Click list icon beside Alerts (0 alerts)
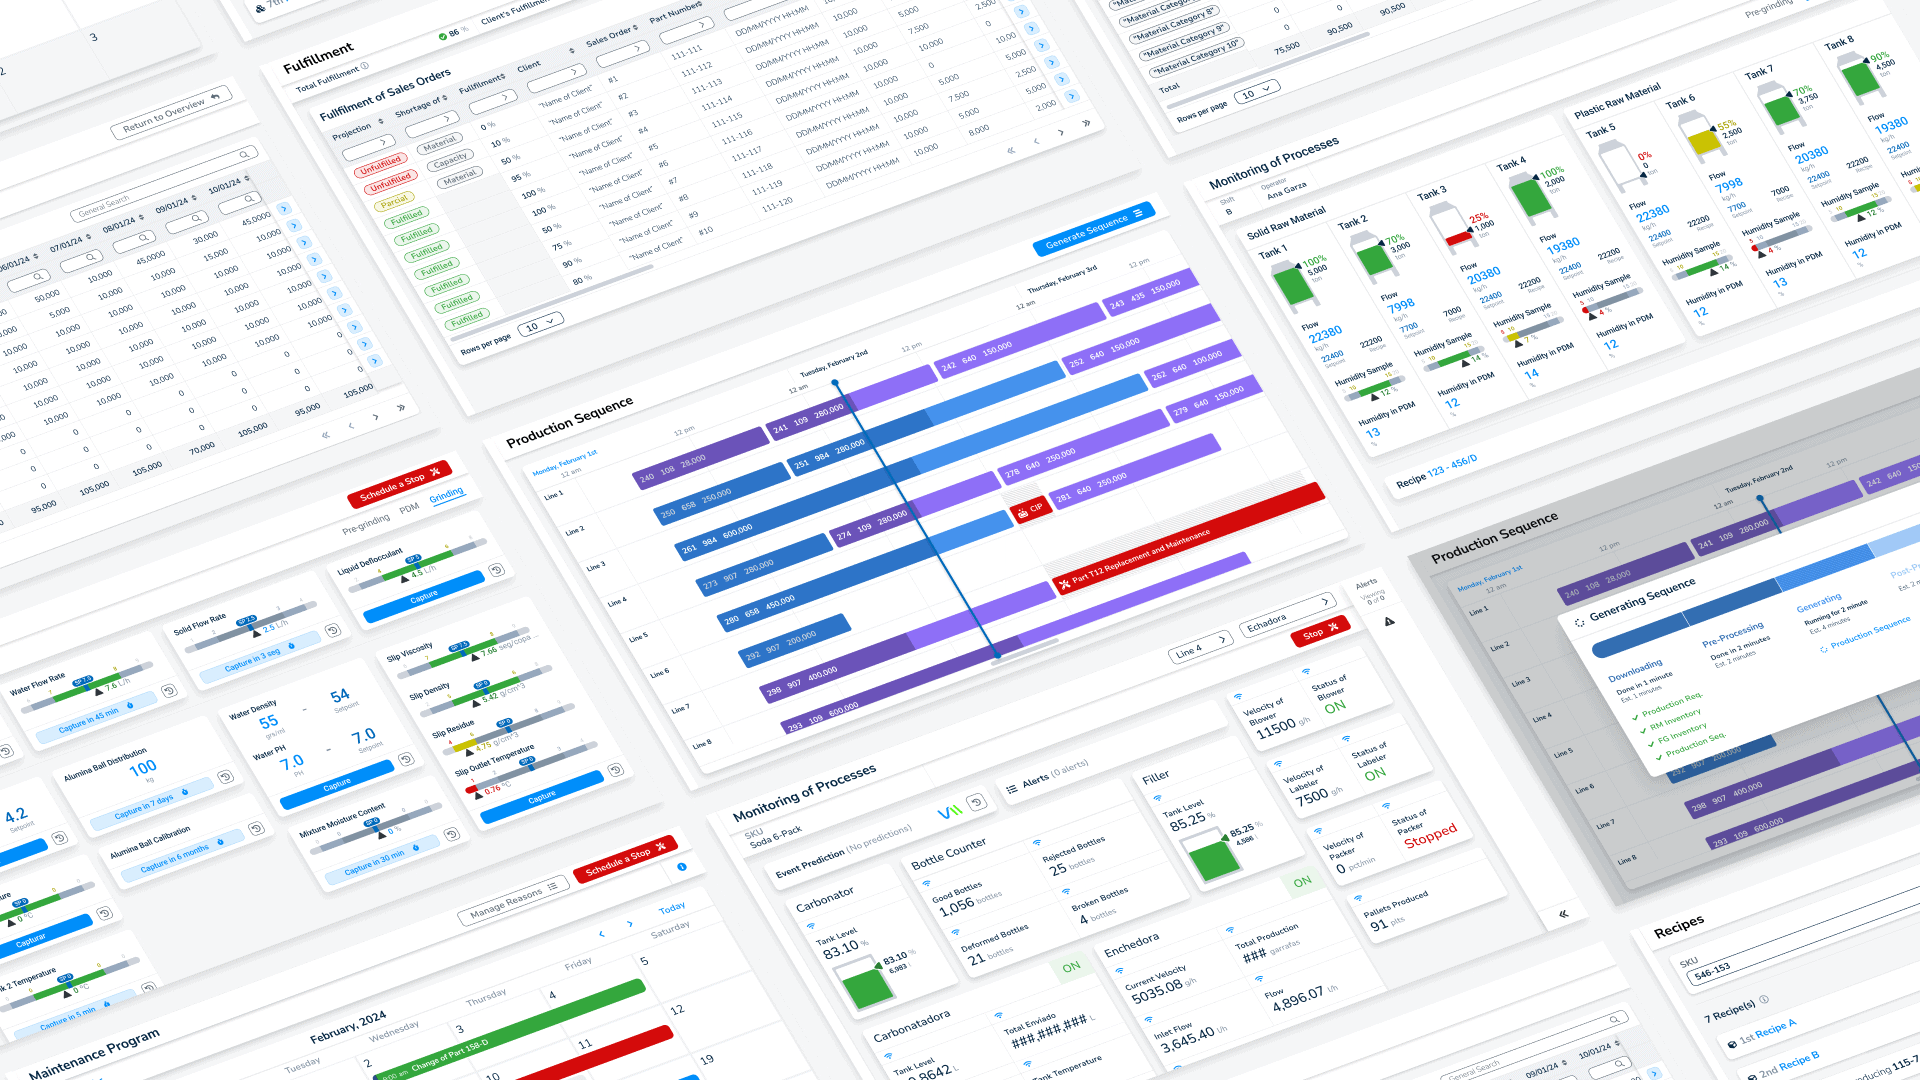Screen dimensions: 1920x1080 pos(1011,789)
